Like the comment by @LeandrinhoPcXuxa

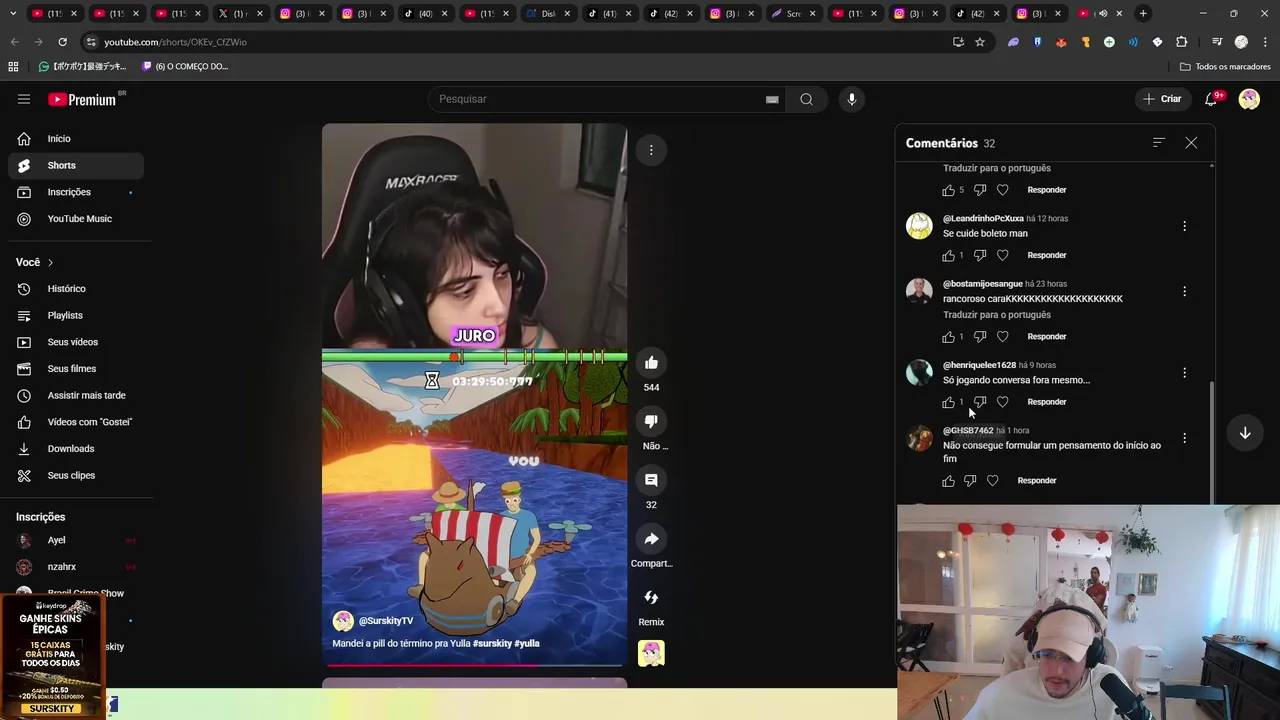click(948, 255)
